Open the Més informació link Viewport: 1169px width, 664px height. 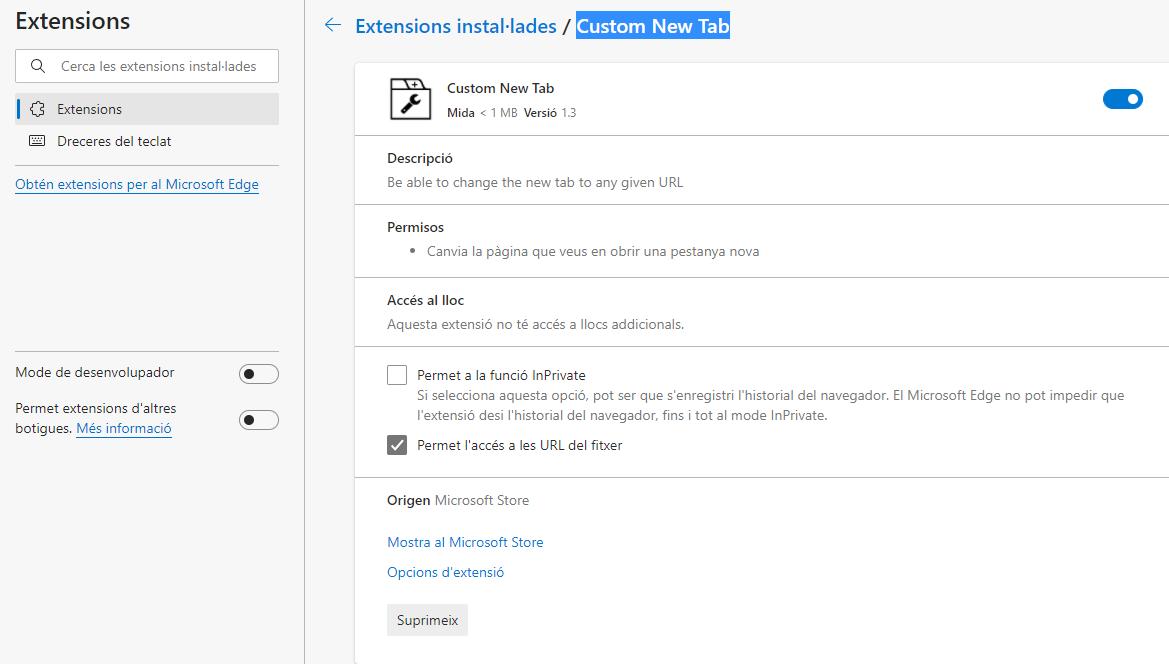124,429
